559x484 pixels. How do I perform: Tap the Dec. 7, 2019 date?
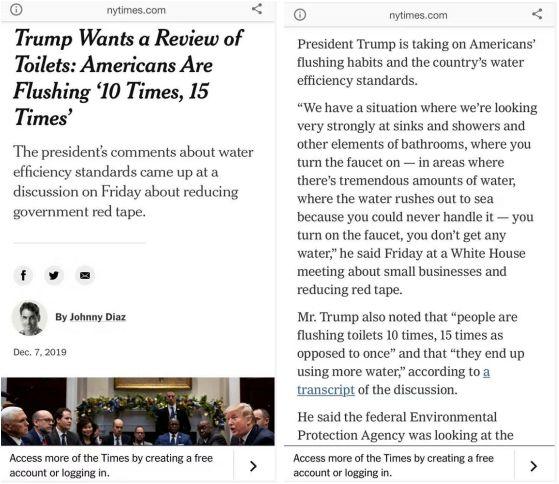click(40, 352)
